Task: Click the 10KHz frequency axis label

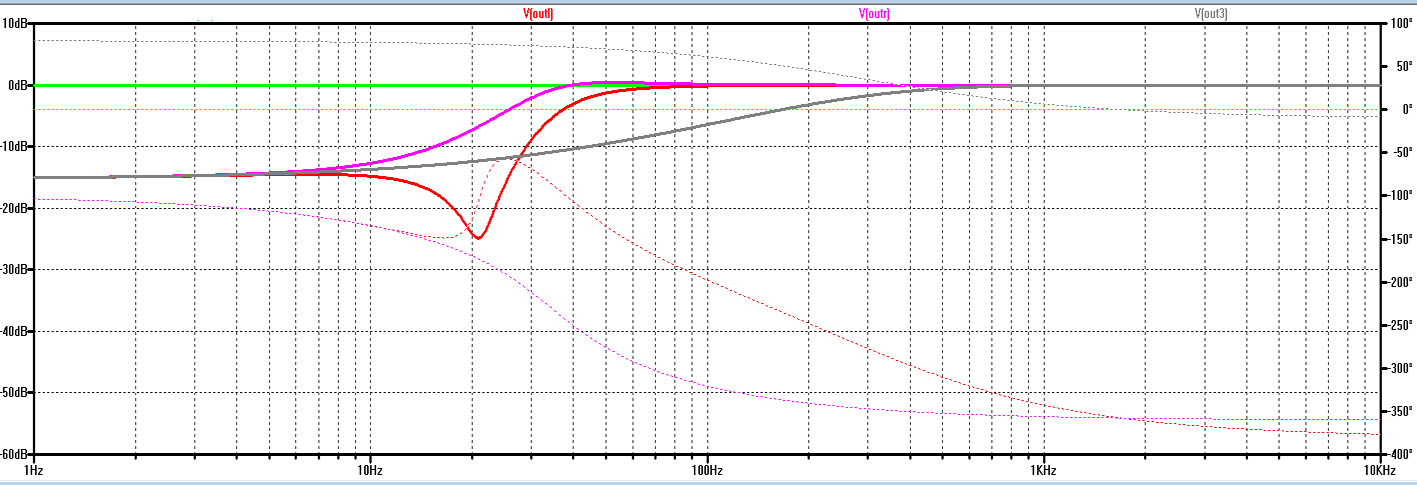Action: (1379, 470)
